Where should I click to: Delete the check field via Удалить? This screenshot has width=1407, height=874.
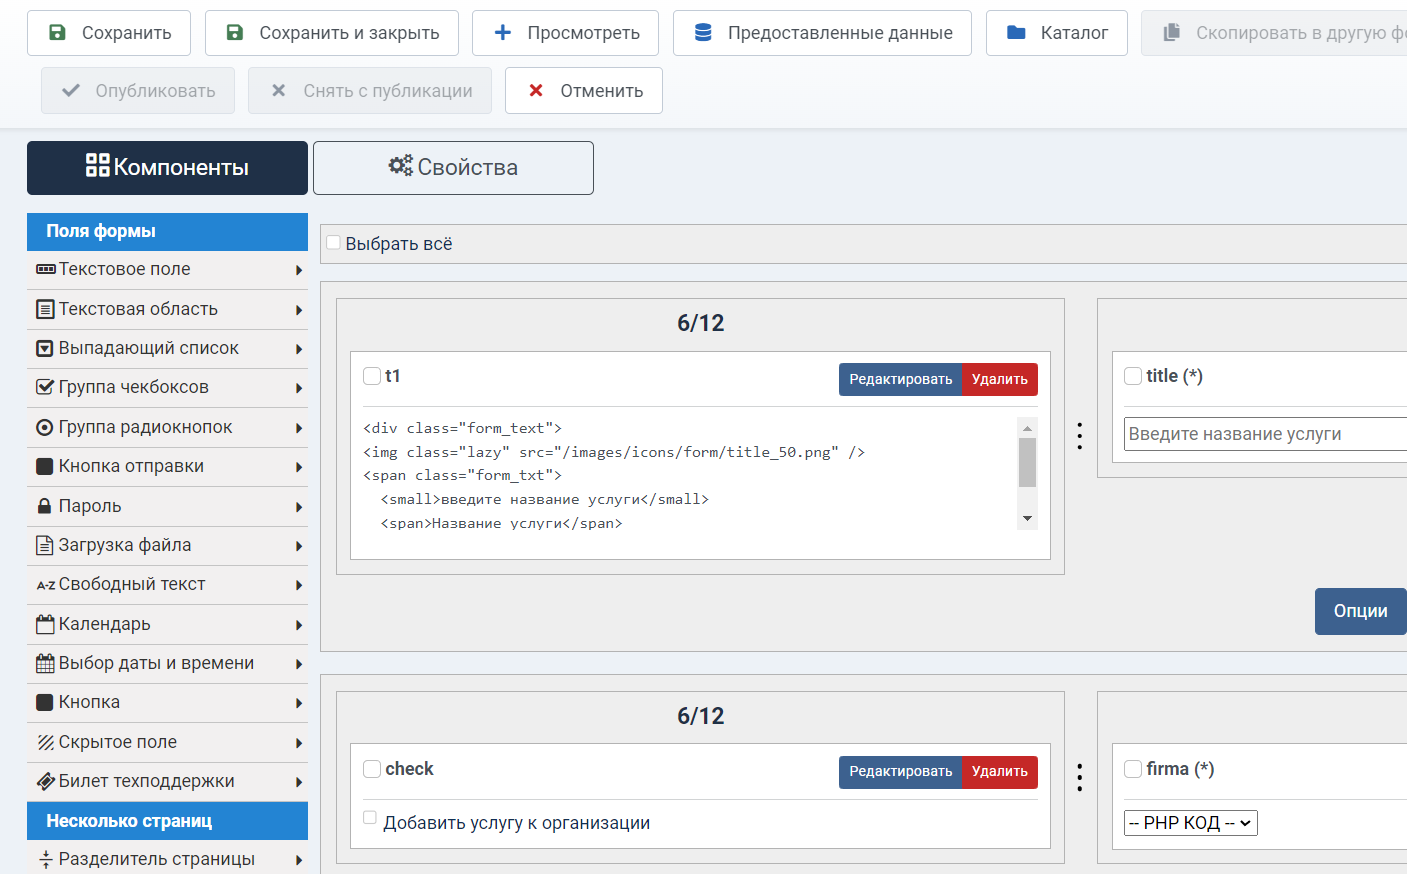tap(999, 772)
